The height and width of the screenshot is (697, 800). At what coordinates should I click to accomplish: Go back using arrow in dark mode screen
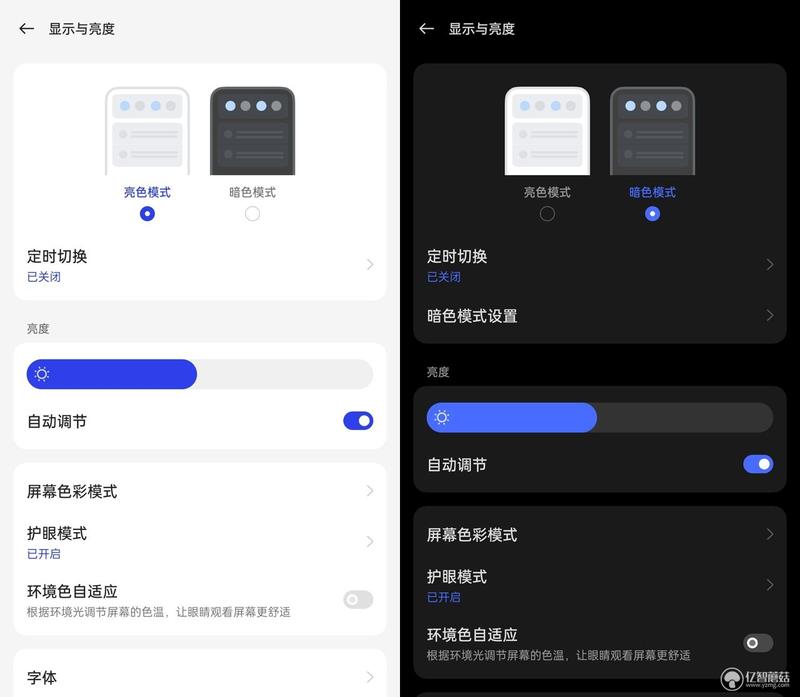tap(427, 29)
